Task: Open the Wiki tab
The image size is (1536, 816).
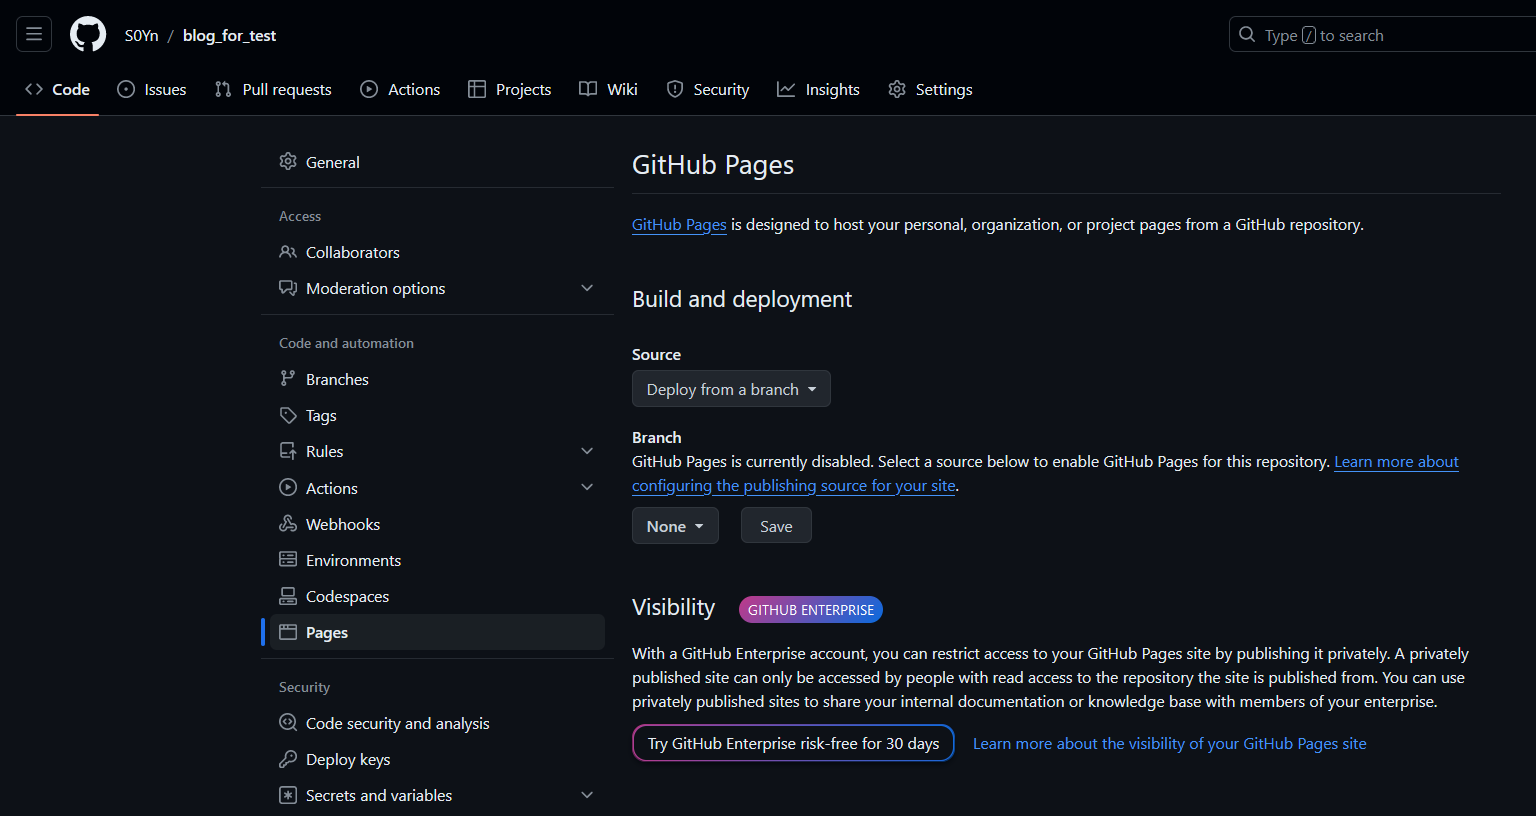Action: 608,89
